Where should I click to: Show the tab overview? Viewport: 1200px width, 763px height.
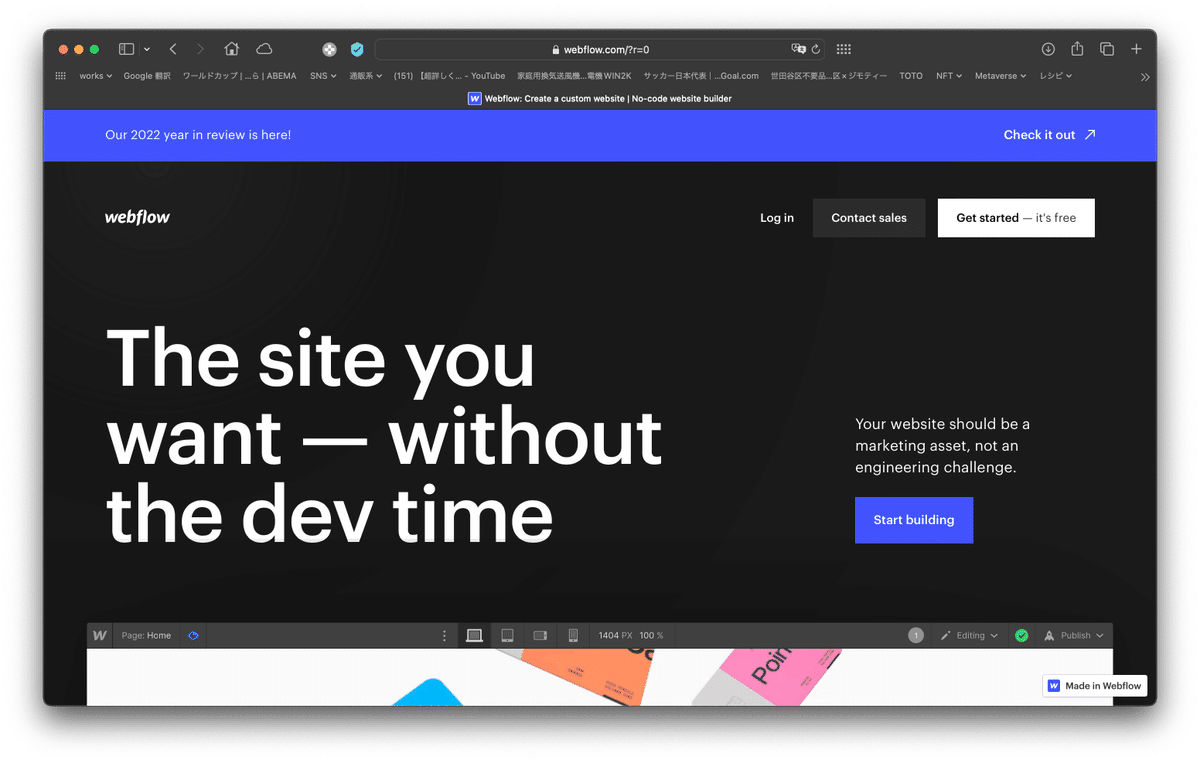(x=1107, y=49)
